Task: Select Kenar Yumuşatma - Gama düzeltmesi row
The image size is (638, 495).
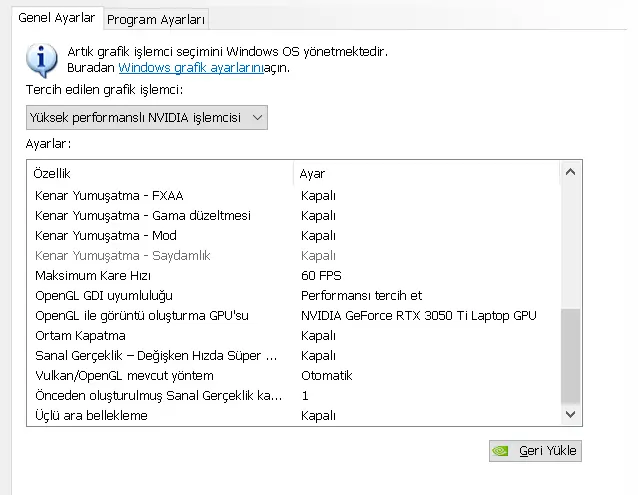Action: click(x=294, y=216)
